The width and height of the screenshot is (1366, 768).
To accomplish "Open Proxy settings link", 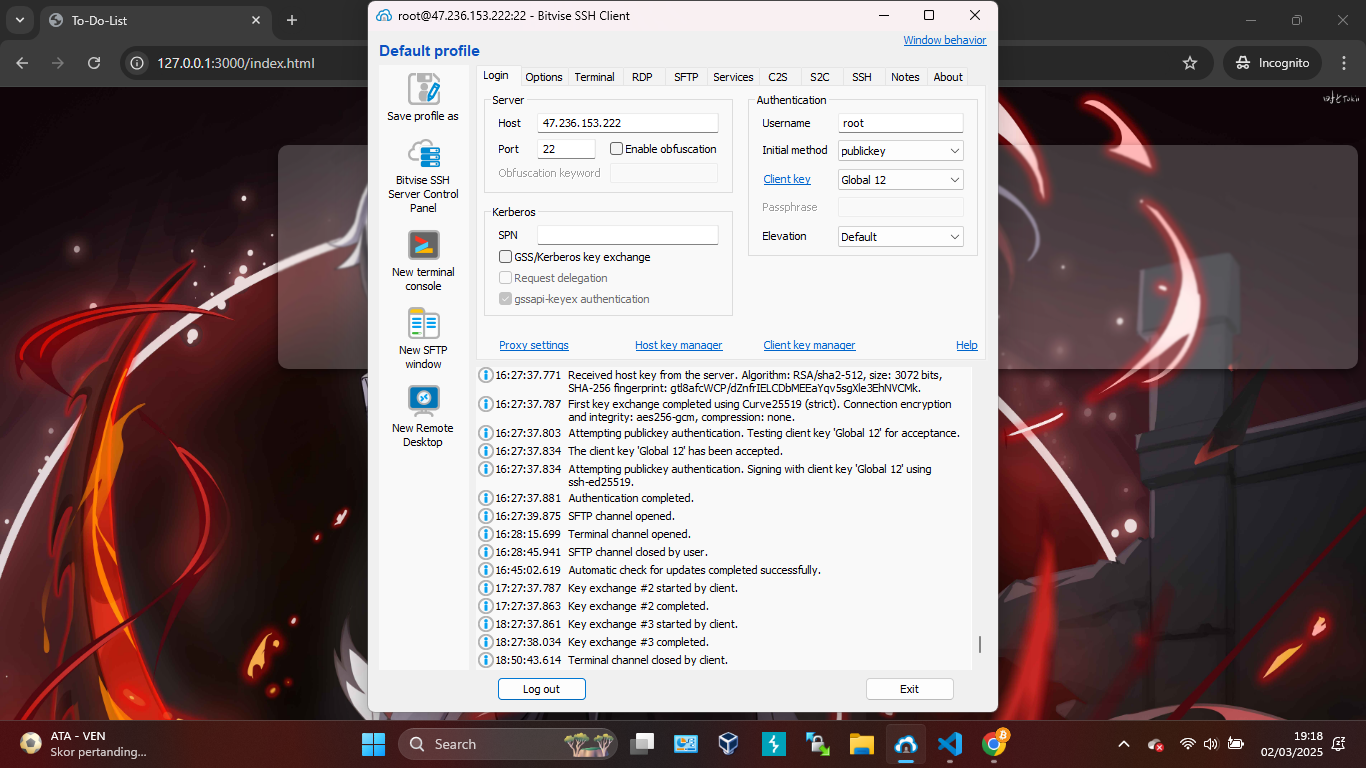I will pyautogui.click(x=534, y=345).
